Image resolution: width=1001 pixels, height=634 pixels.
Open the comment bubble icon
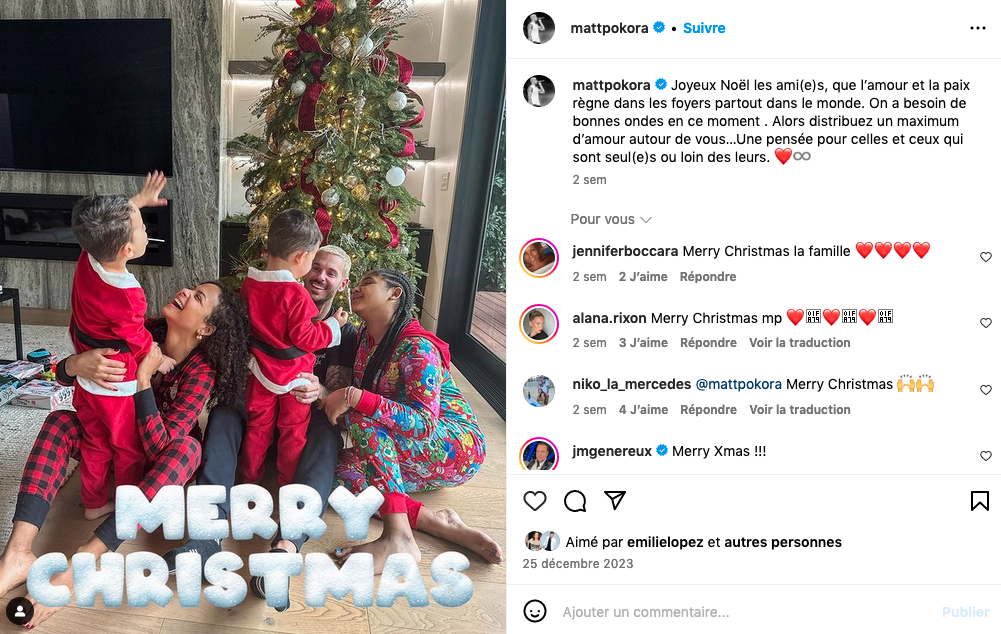(575, 501)
